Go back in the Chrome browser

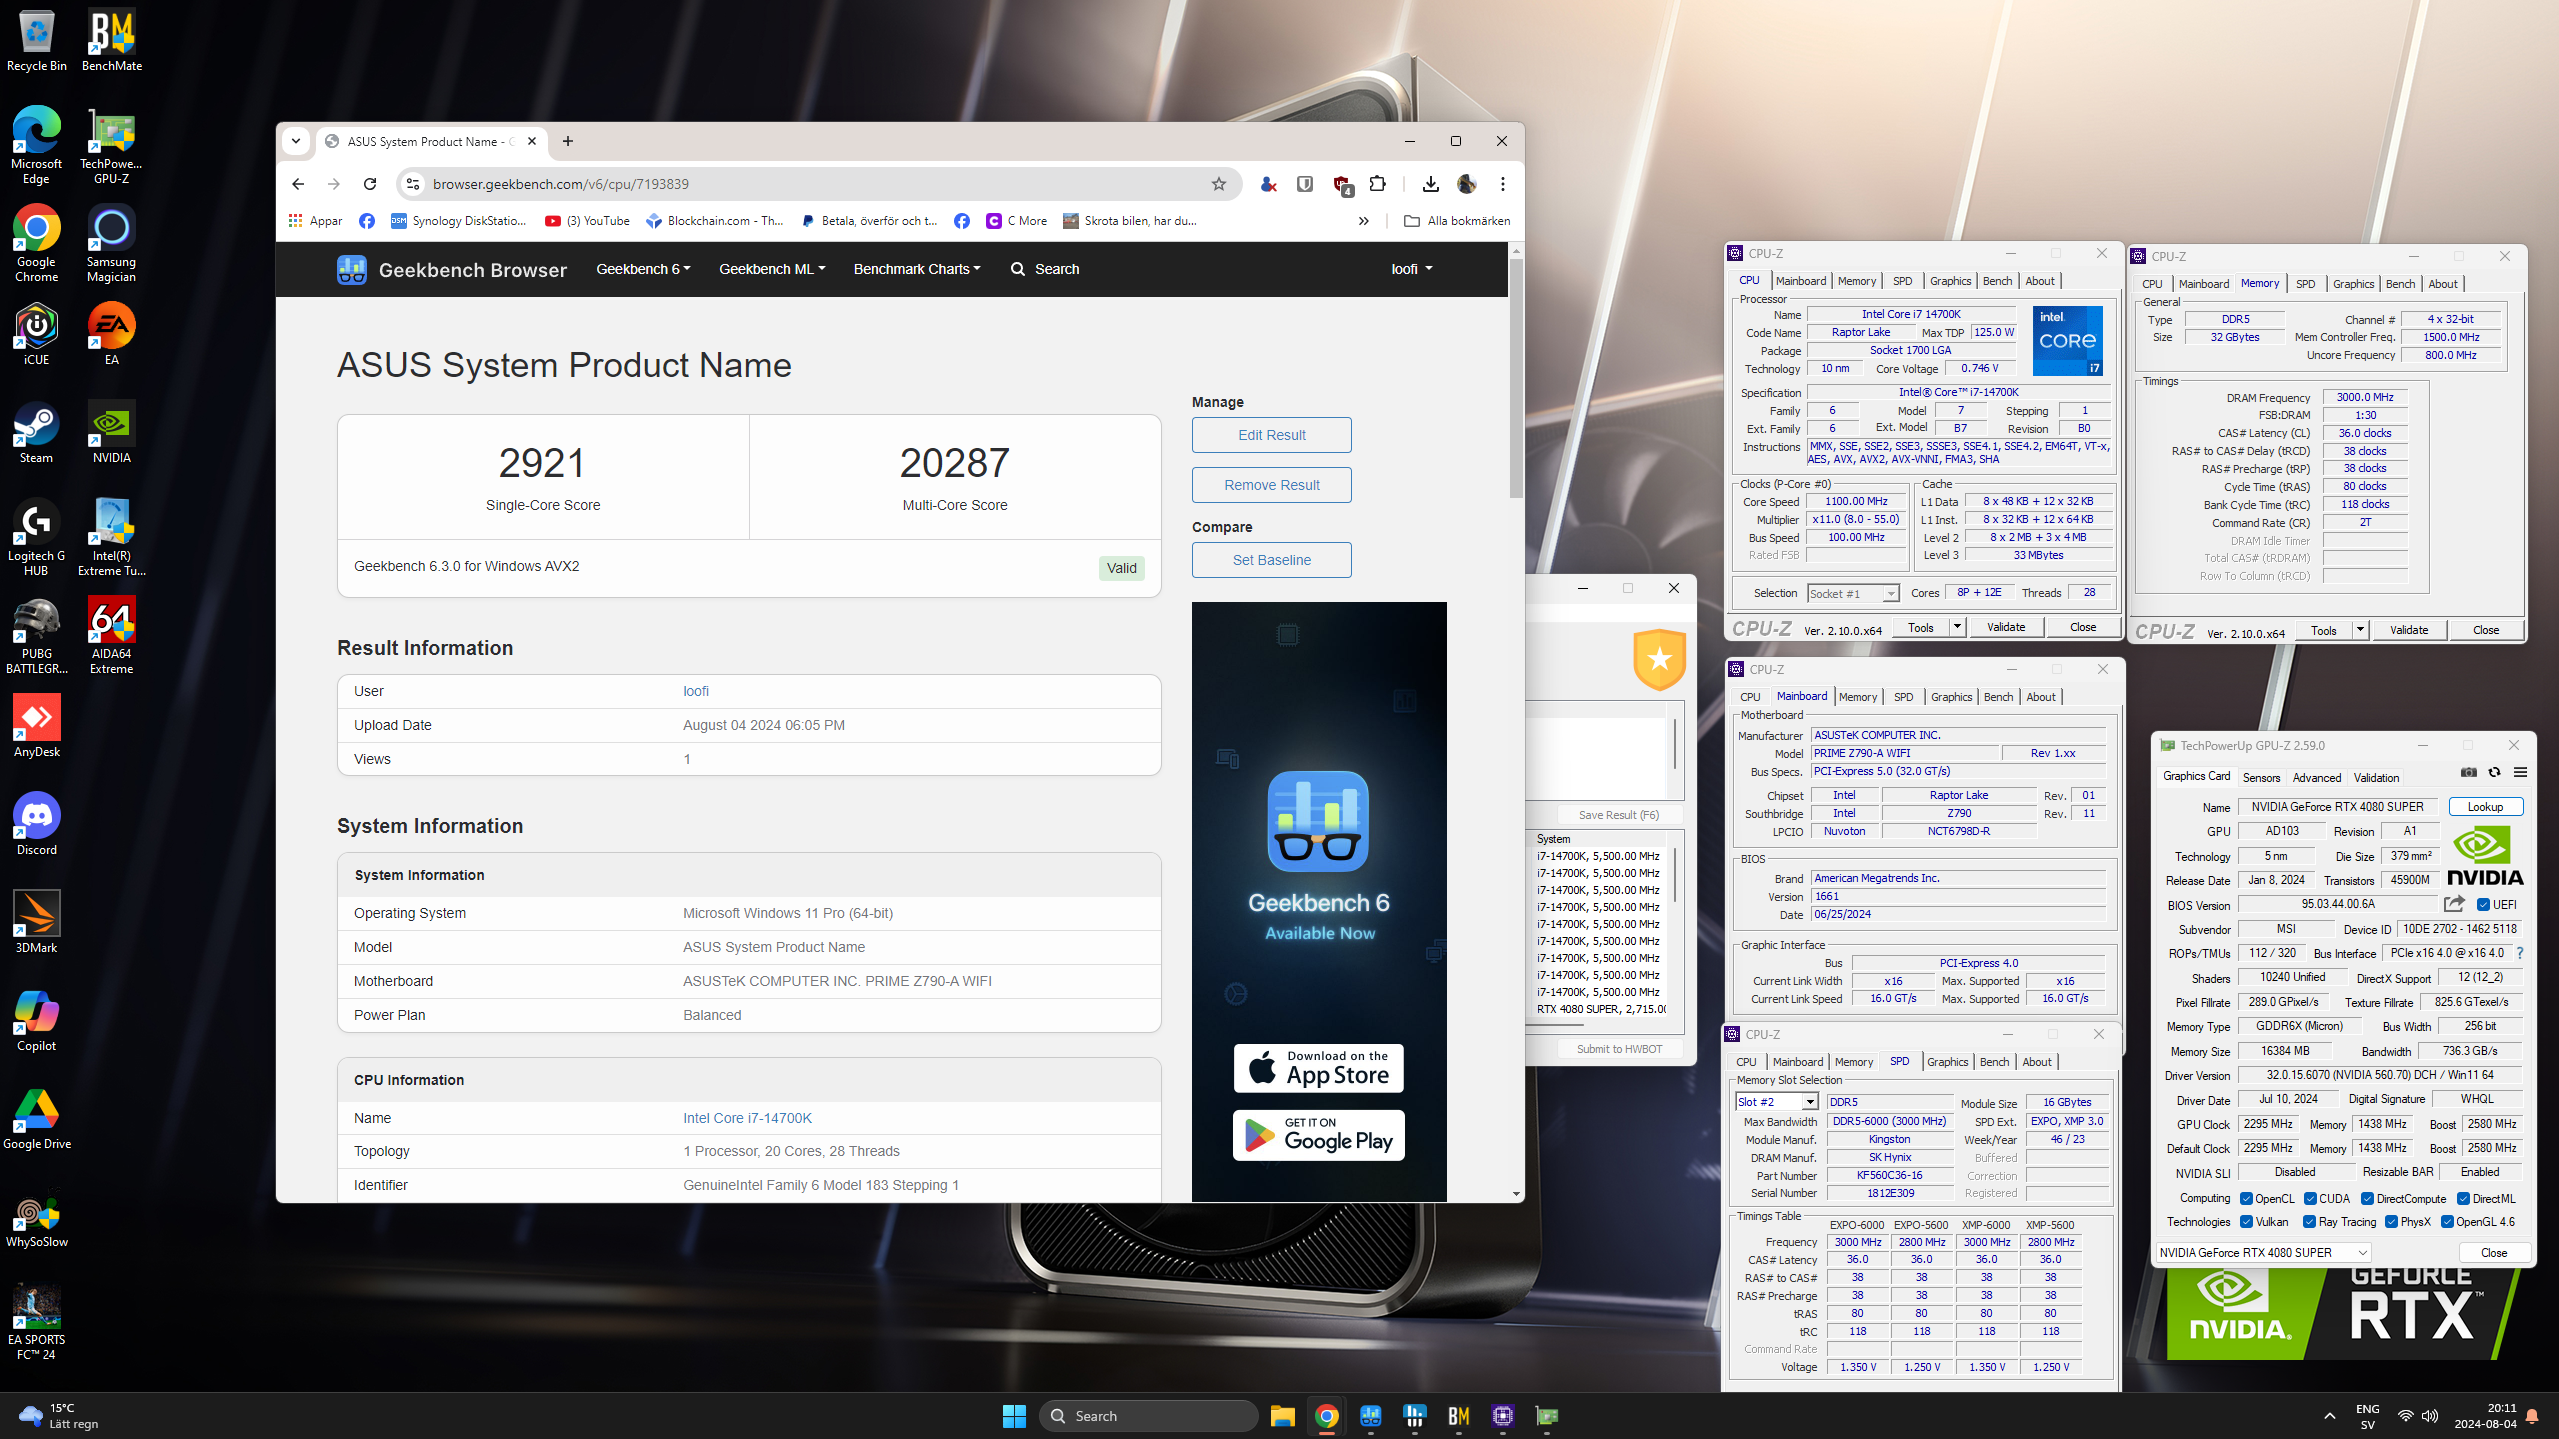tap(298, 184)
